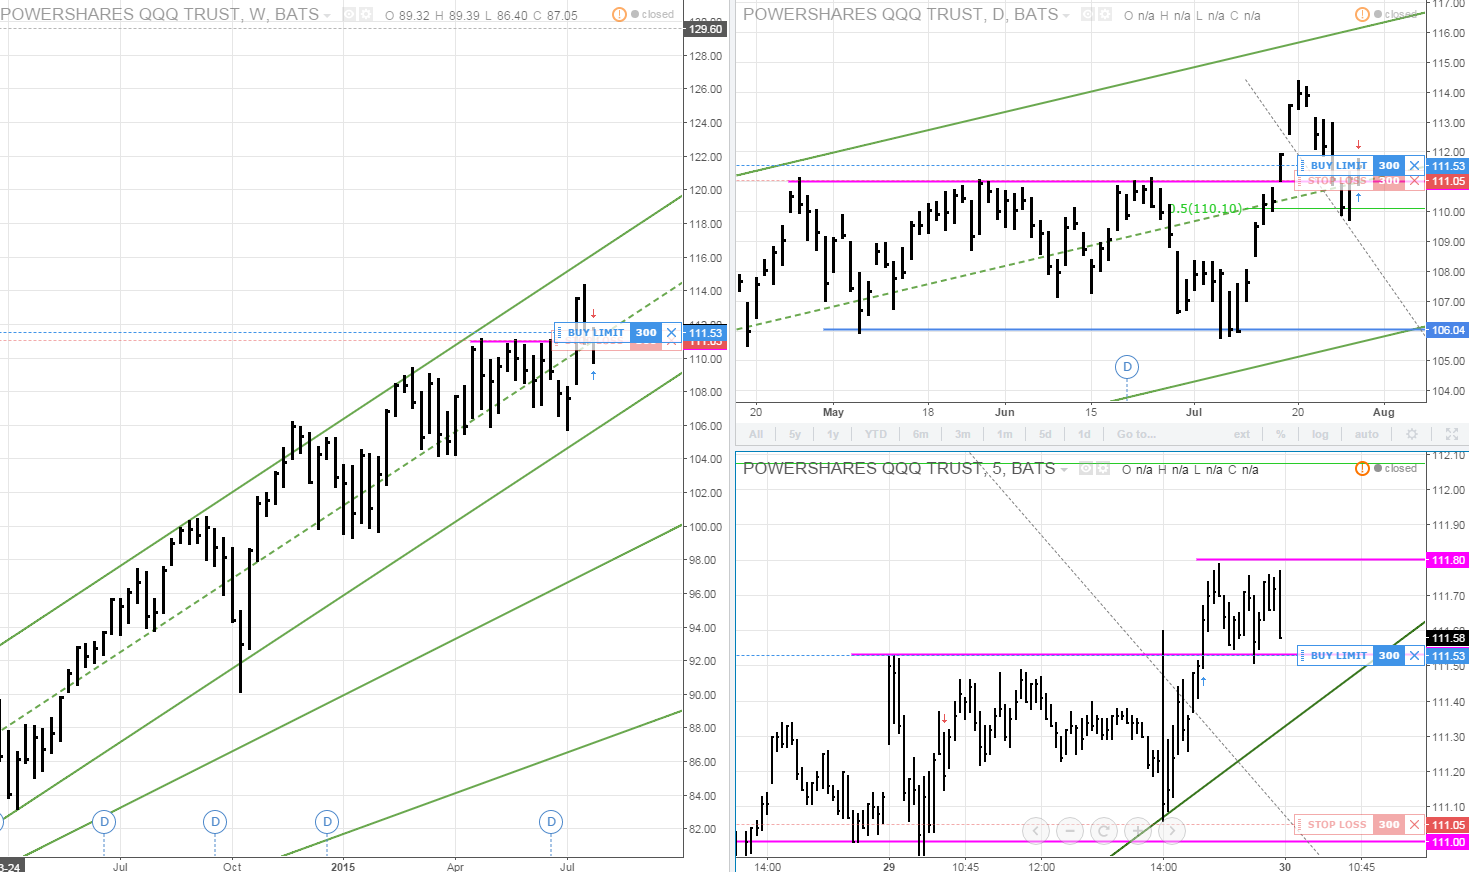Click the dividend marker near 2015 on weekly chart
The image size is (1469, 872).
click(327, 822)
